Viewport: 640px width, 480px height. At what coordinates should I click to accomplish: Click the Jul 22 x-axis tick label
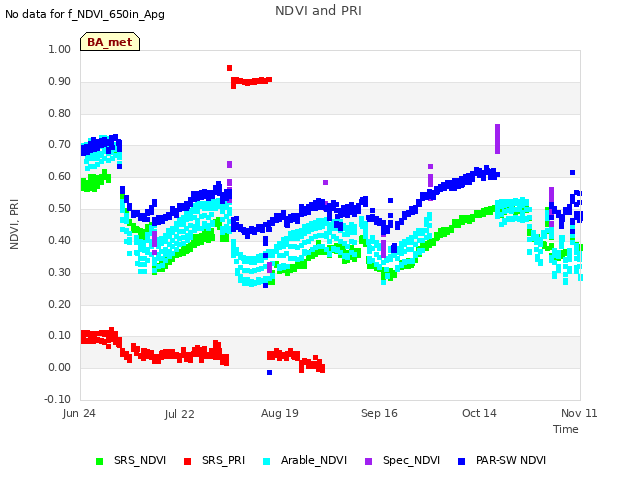pos(180,414)
